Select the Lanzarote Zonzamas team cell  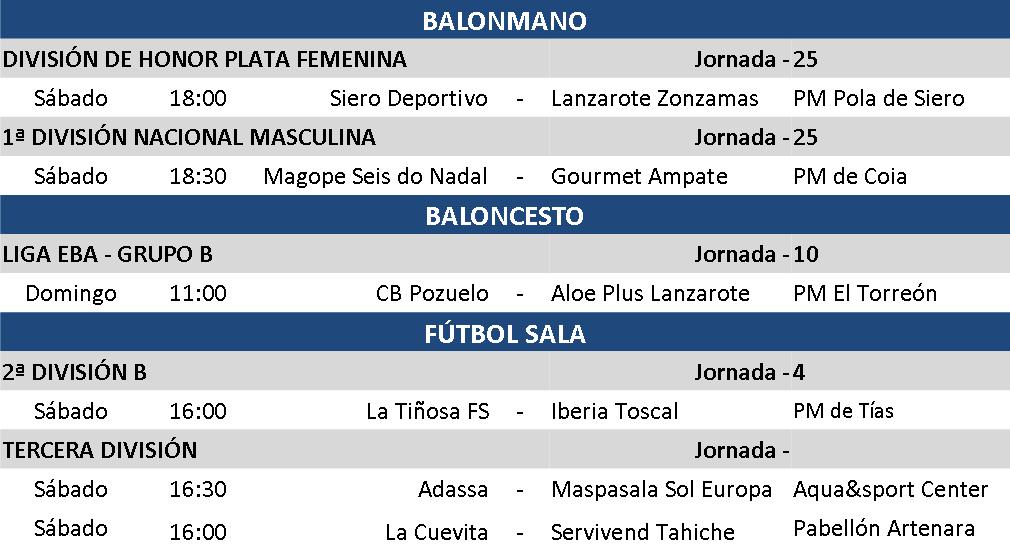tap(655, 98)
